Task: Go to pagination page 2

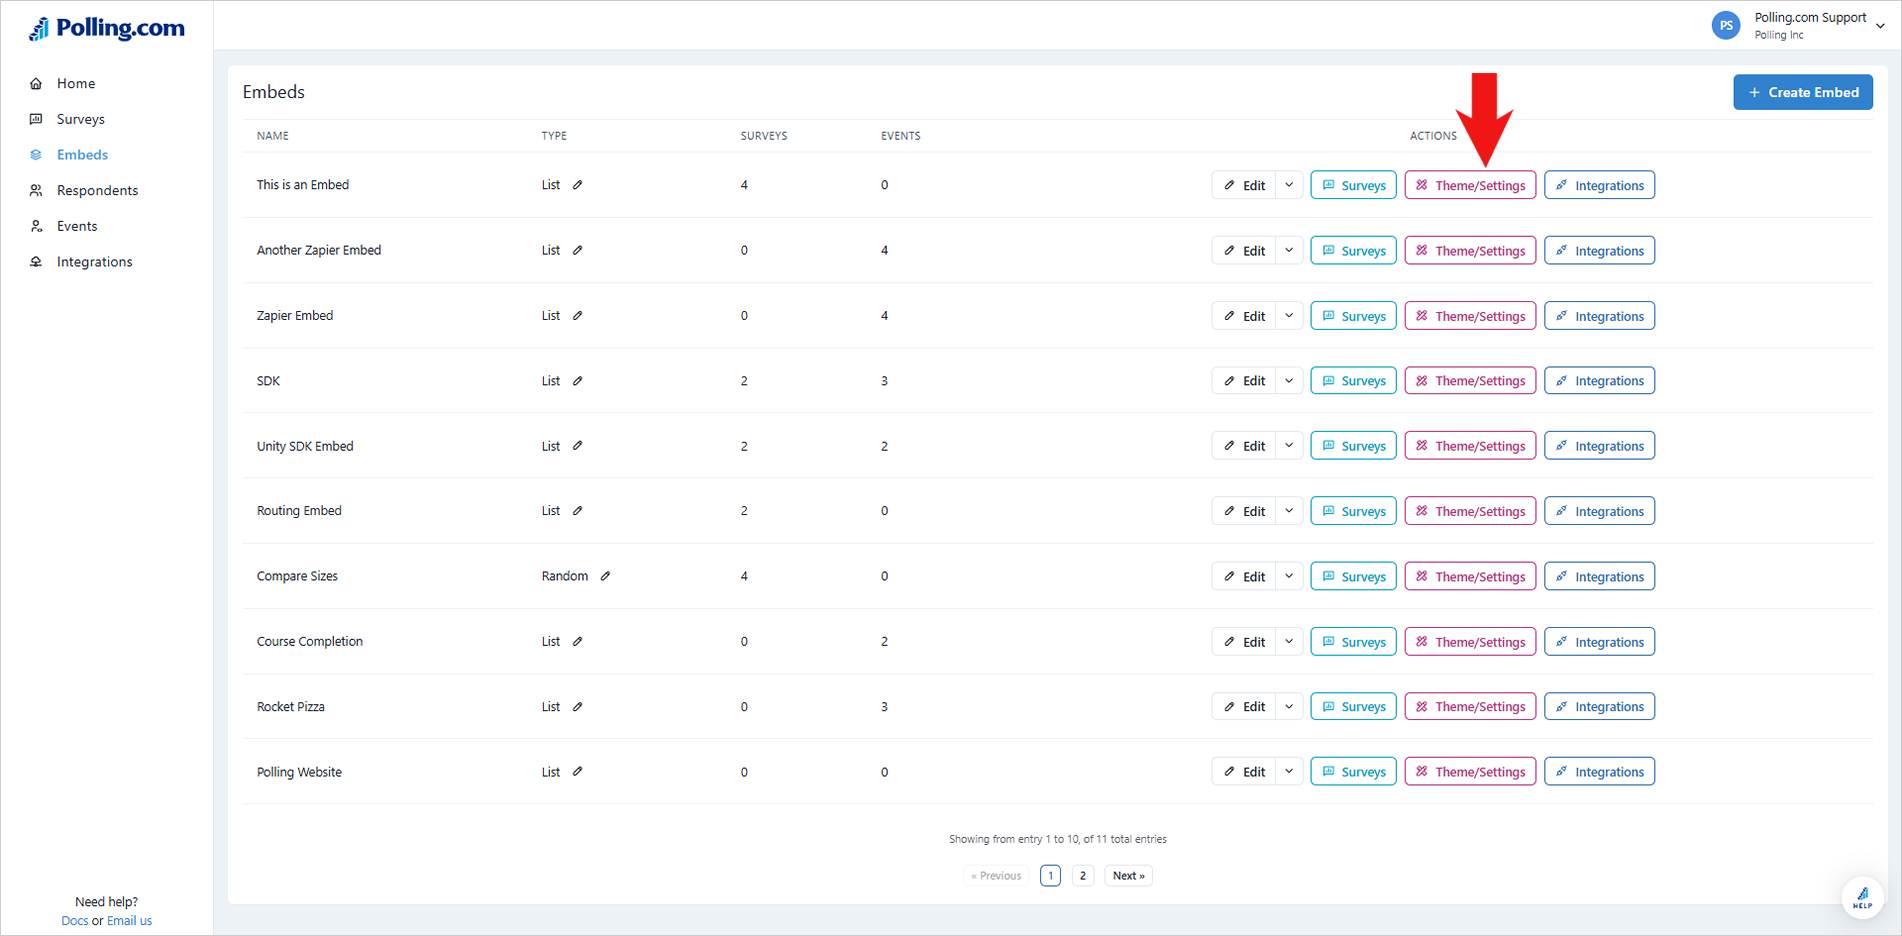Action: pyautogui.click(x=1083, y=876)
